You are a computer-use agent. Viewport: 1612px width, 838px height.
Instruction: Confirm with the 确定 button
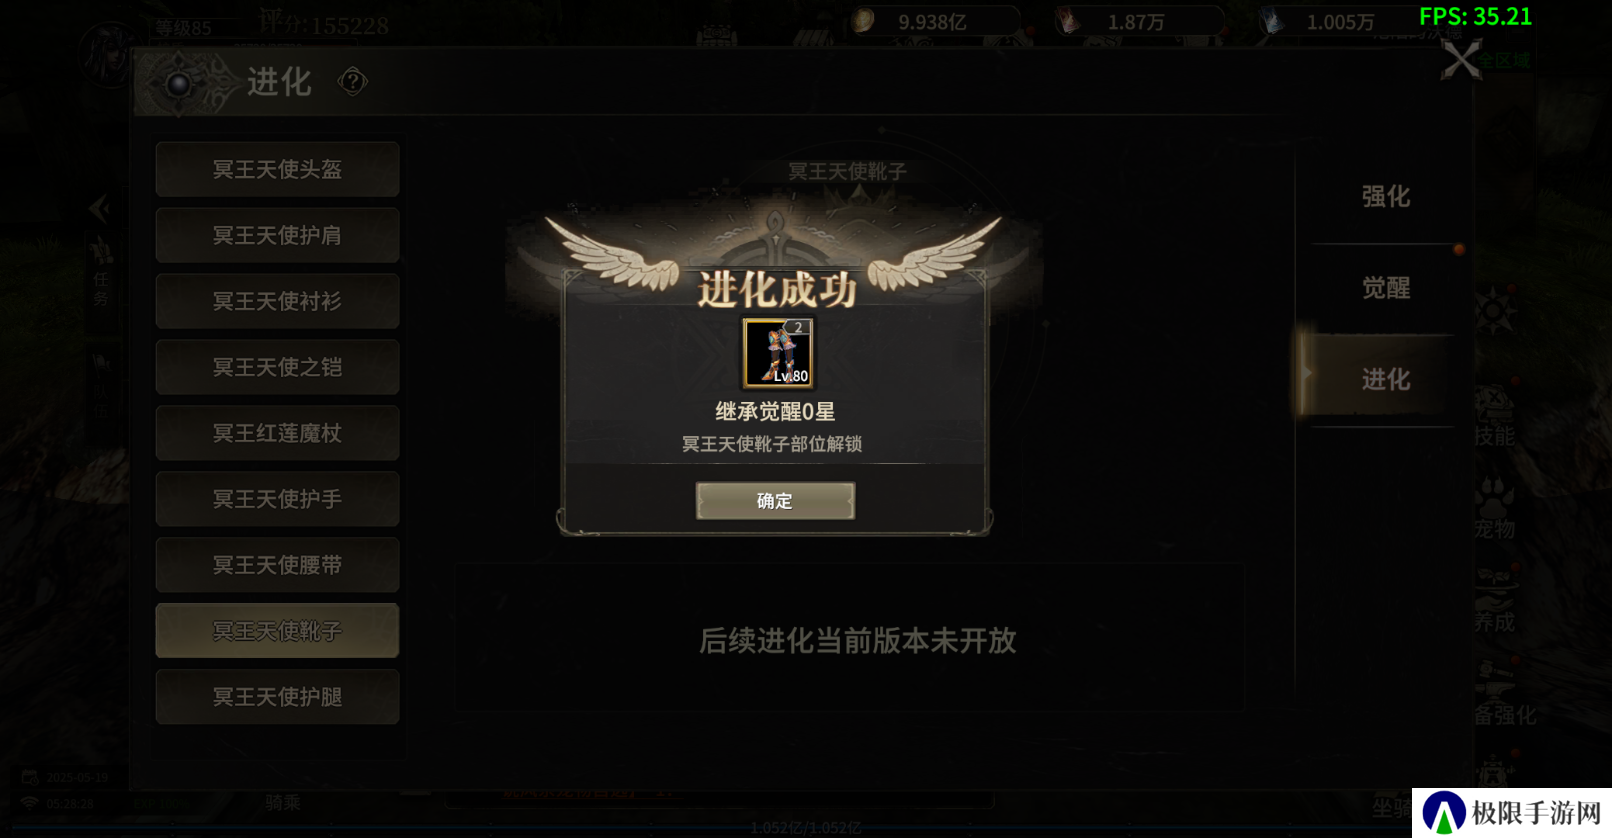click(x=775, y=501)
